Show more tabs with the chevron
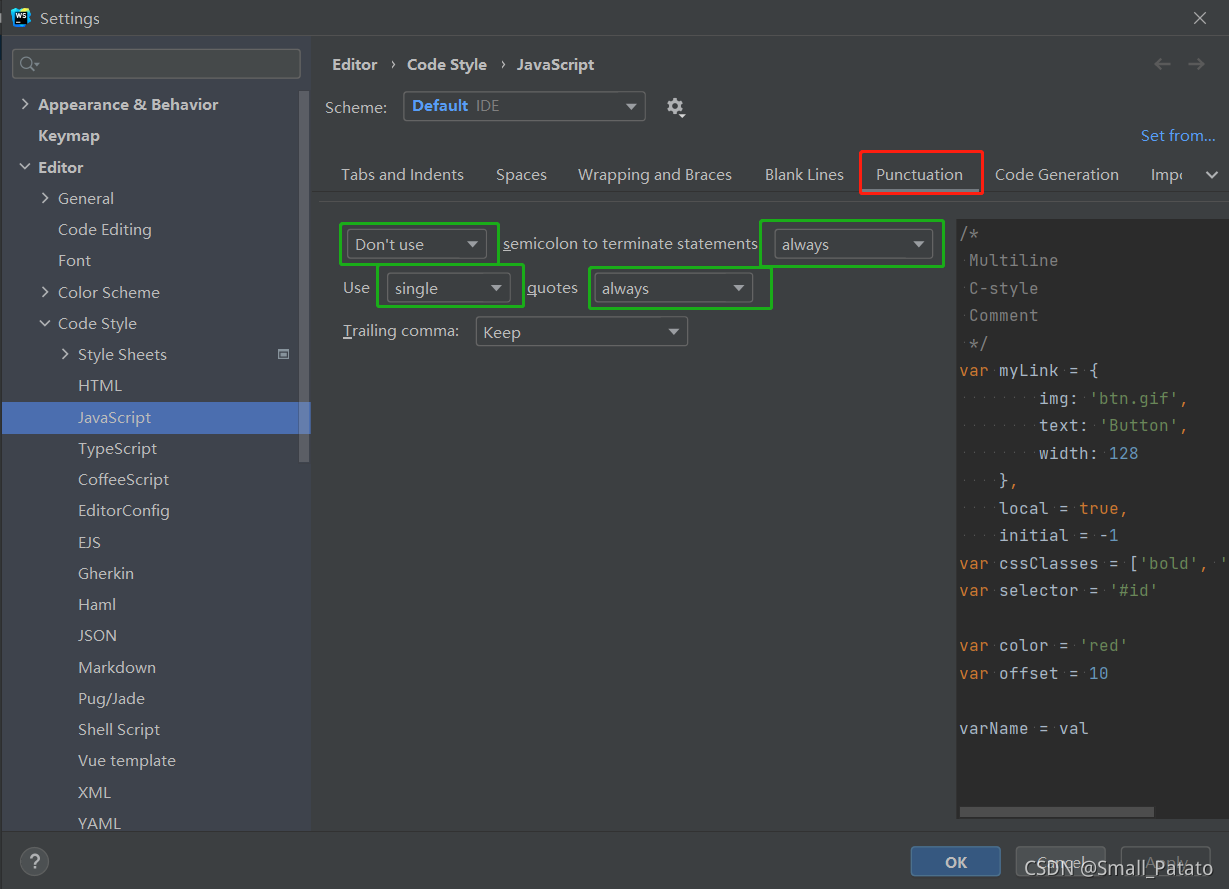The image size is (1229, 889). [x=1212, y=175]
